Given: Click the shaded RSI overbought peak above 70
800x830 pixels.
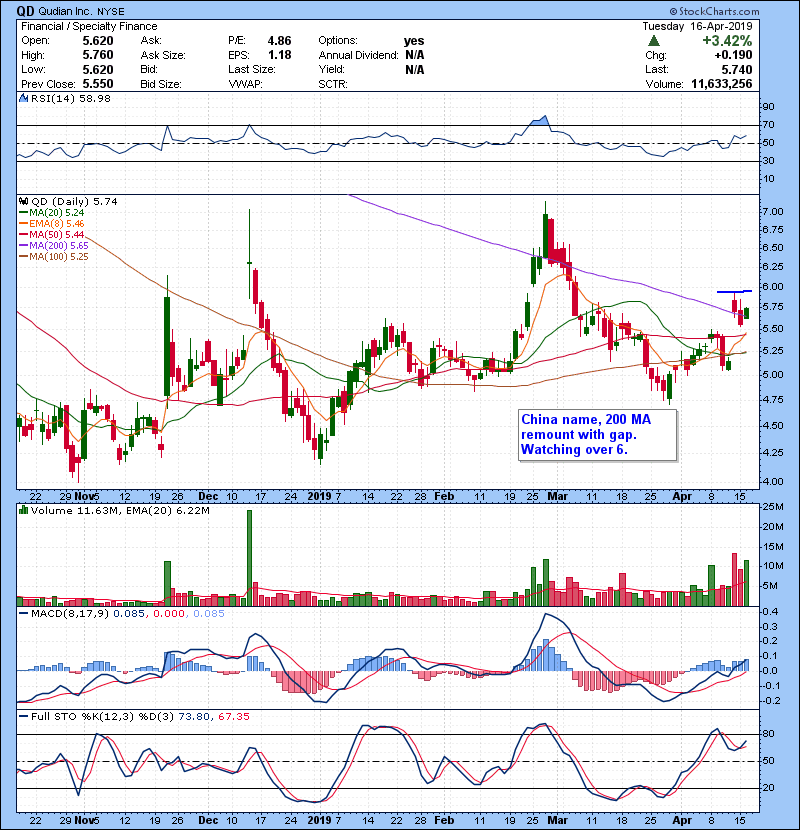Looking at the screenshot, I should click(539, 121).
